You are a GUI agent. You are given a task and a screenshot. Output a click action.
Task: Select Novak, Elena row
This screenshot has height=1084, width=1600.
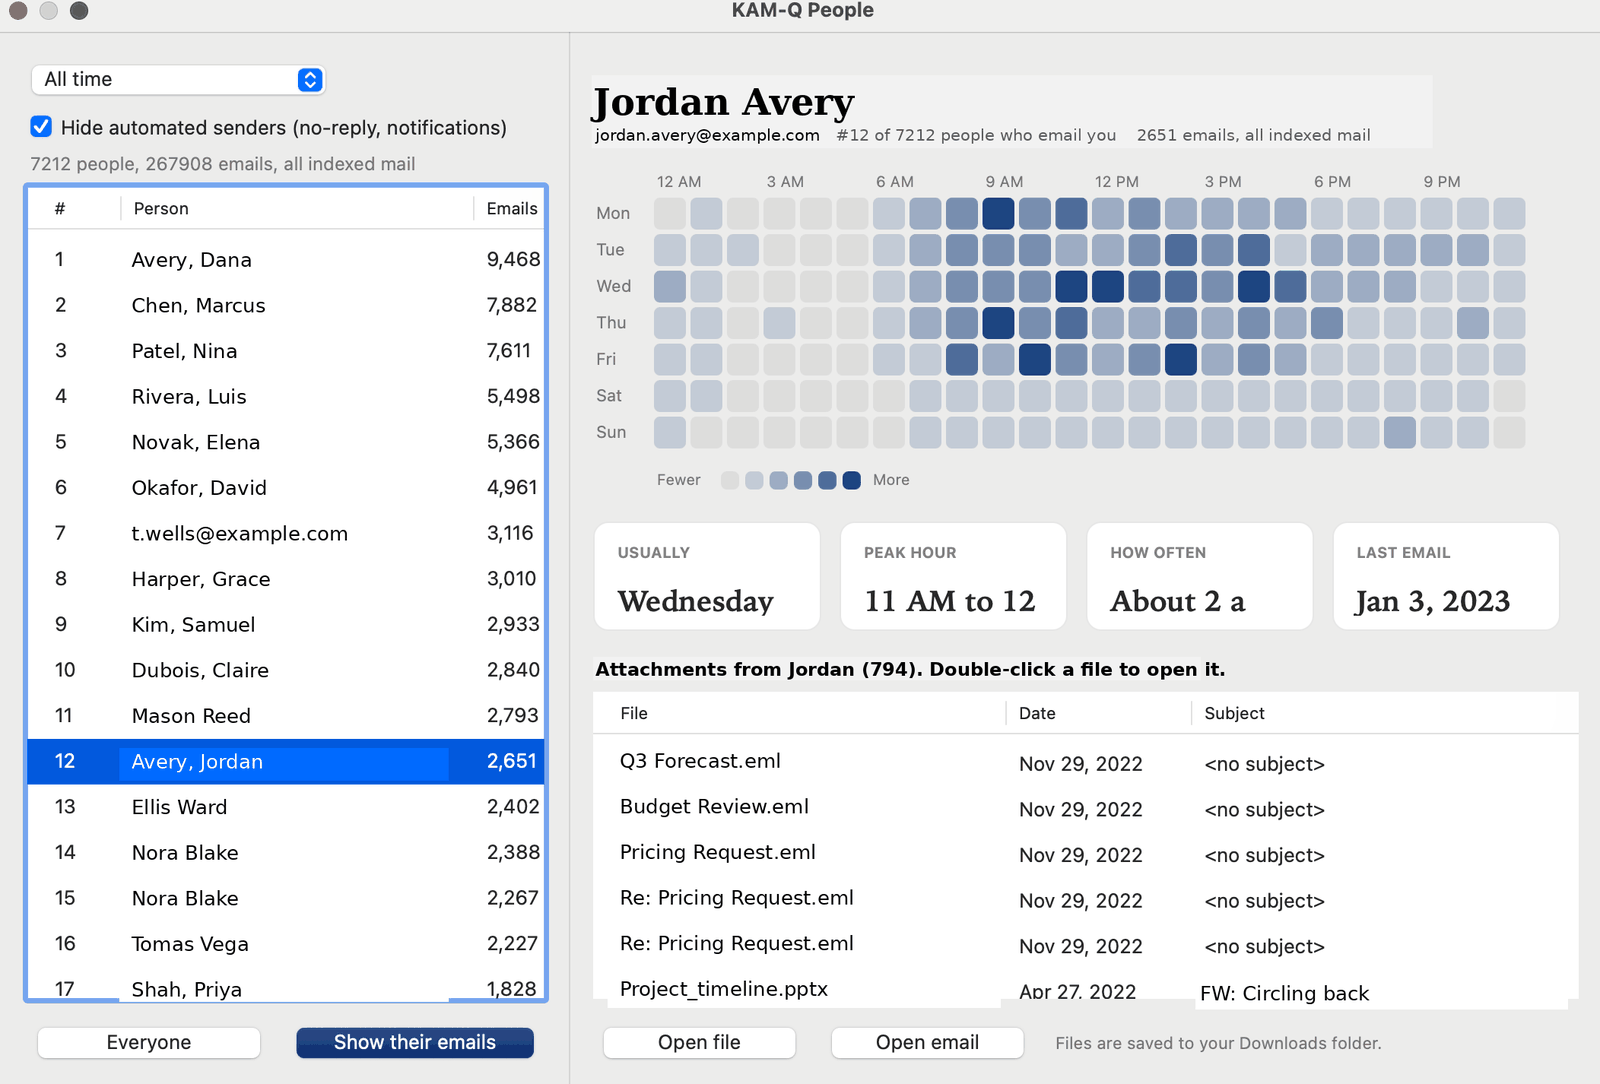tap(286, 442)
